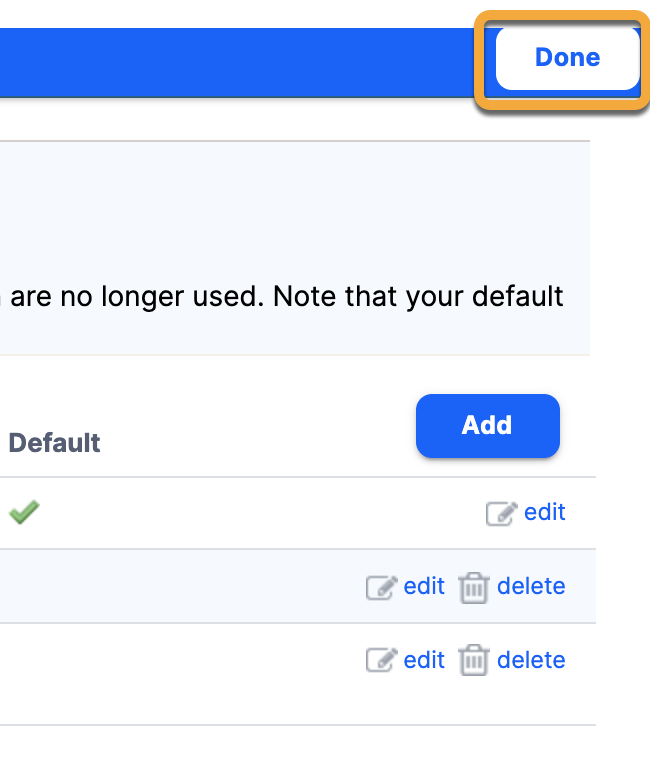Select the edit link in the second row
This screenshot has height=780, width=650.
point(424,586)
